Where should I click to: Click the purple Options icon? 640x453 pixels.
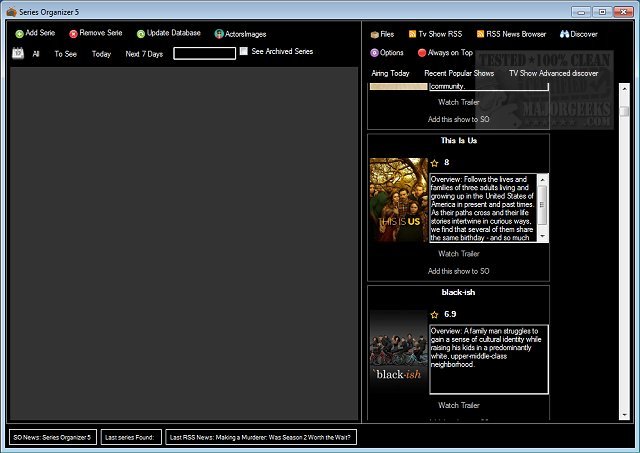pyautogui.click(x=374, y=53)
